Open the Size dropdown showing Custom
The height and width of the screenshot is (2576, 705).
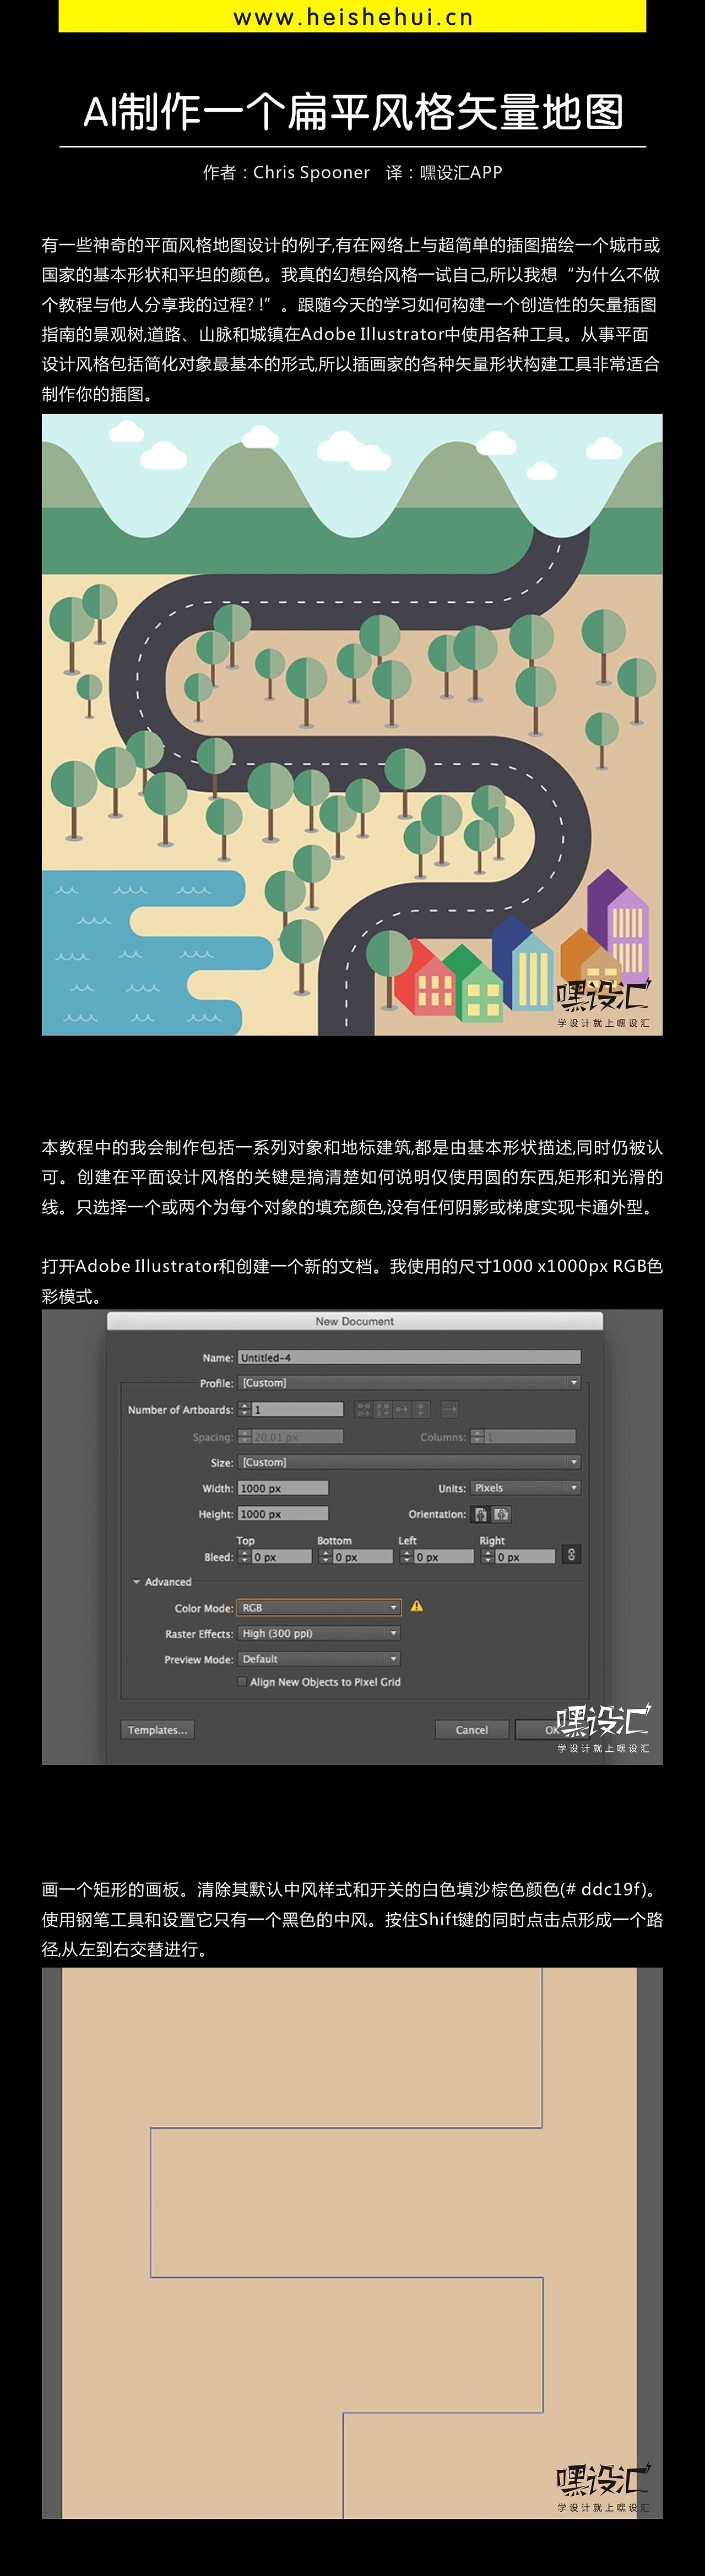[409, 1462]
